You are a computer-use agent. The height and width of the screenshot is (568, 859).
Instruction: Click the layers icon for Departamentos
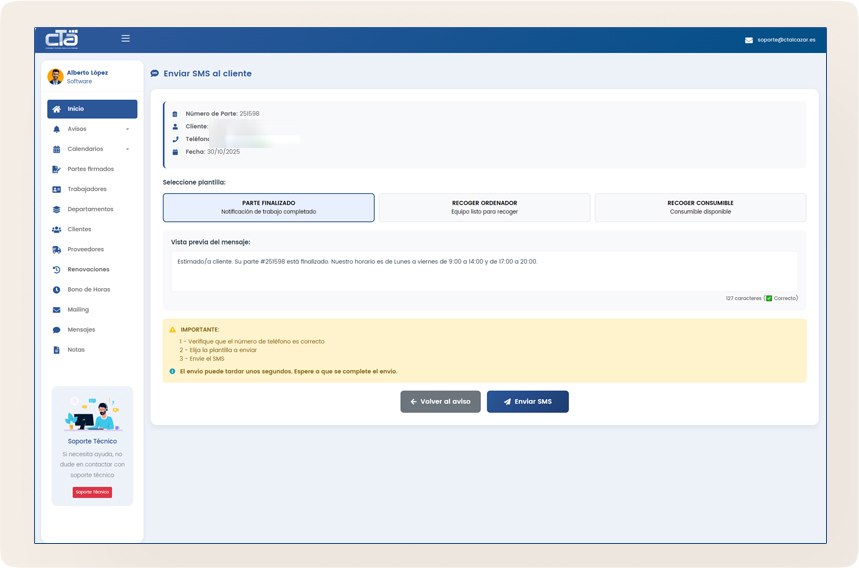[x=56, y=209]
